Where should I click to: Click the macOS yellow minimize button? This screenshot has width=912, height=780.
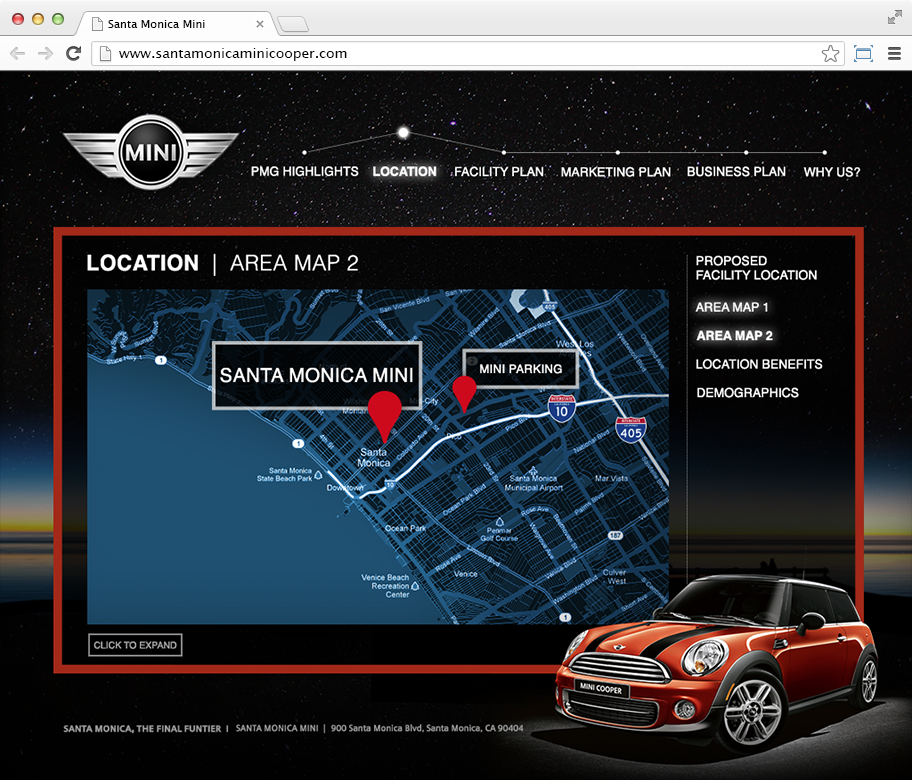38,19
